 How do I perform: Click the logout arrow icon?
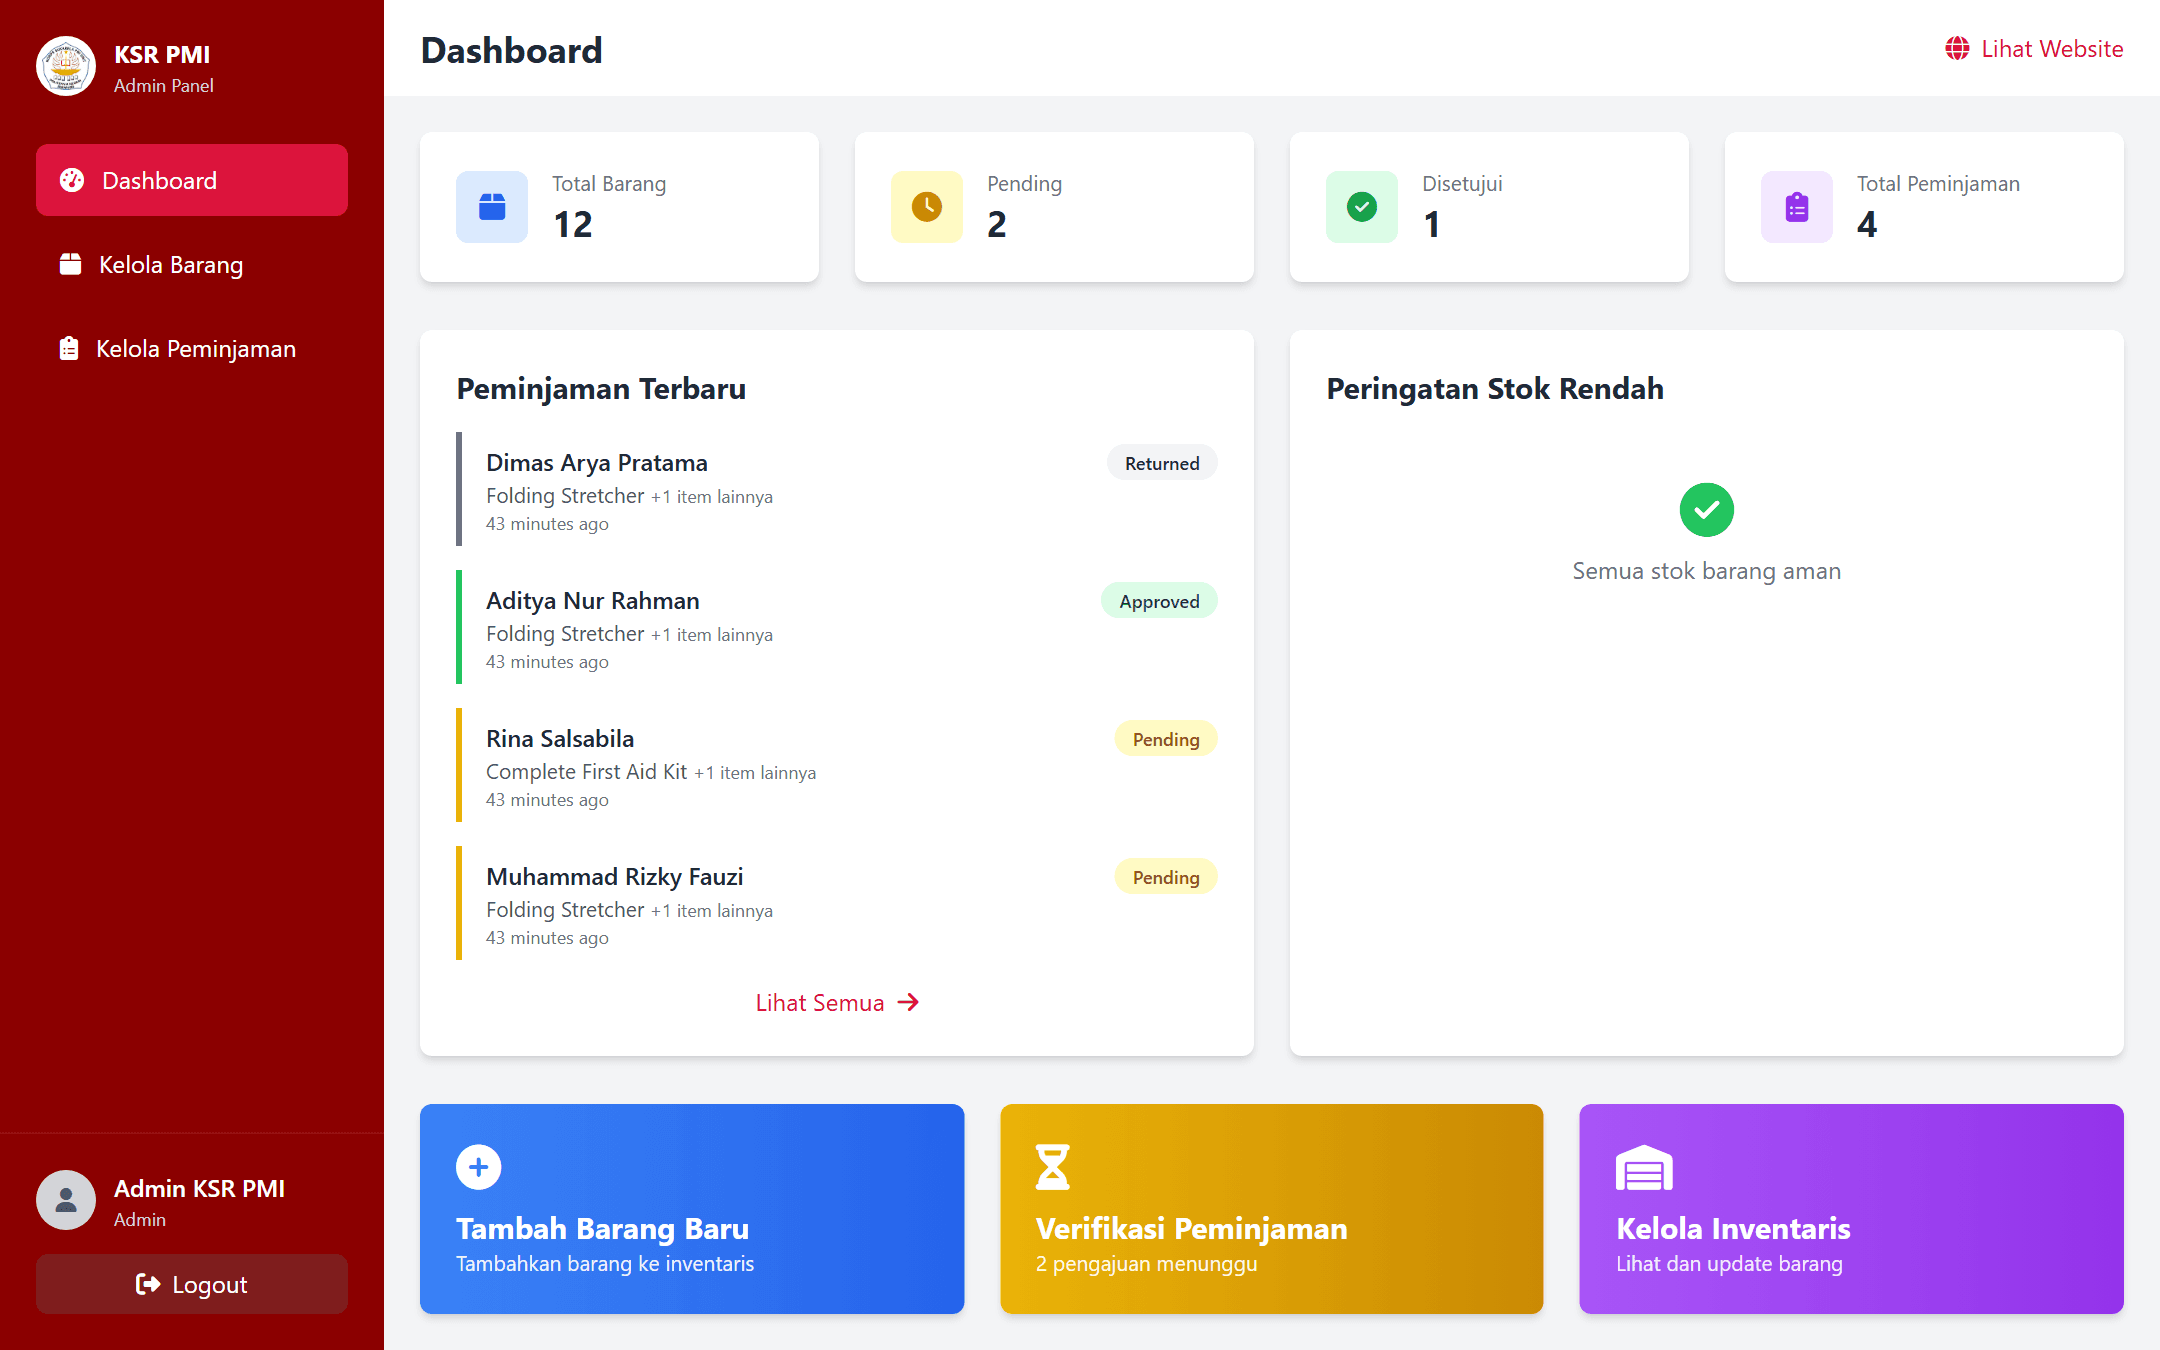point(148,1284)
